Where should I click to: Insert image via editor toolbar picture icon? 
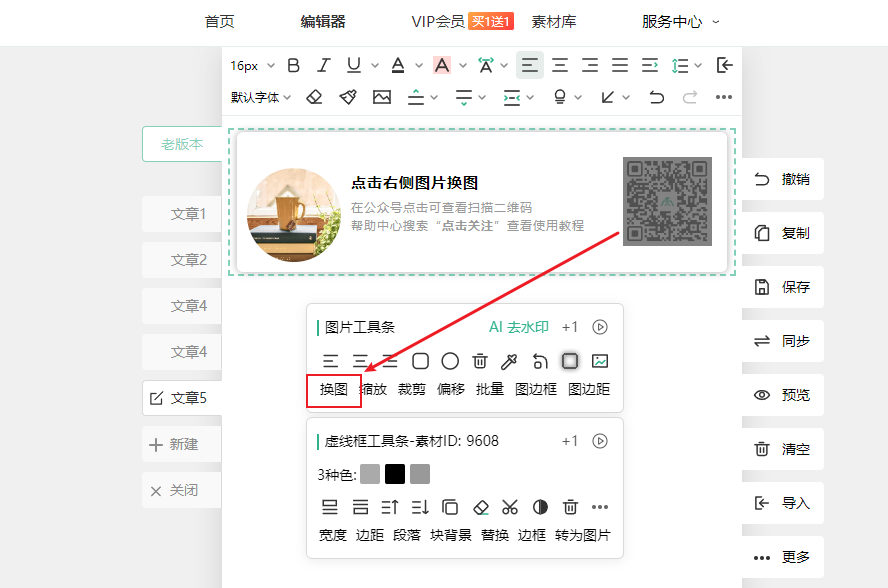pos(382,97)
